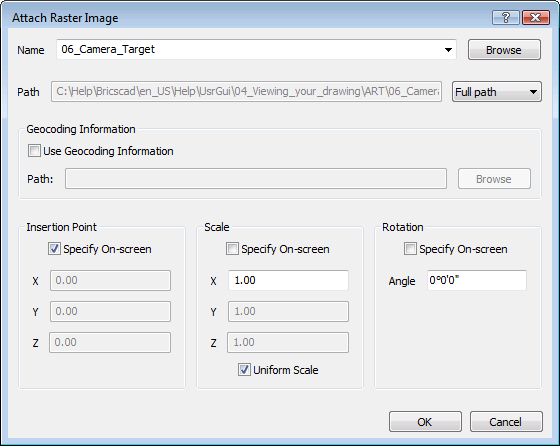This screenshot has width=560, height=446.
Task: Enable Use Geocoding Information checkbox
Action: [34, 151]
